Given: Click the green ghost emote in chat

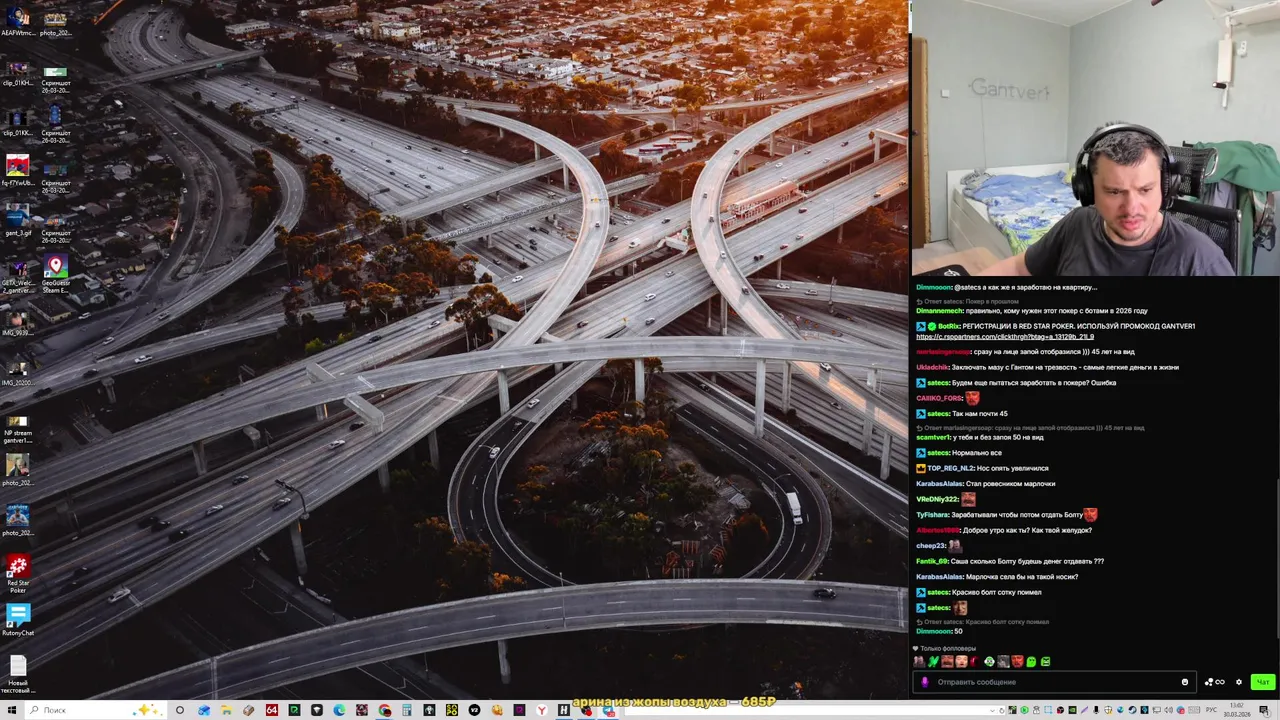Looking at the screenshot, I should 1031,662.
